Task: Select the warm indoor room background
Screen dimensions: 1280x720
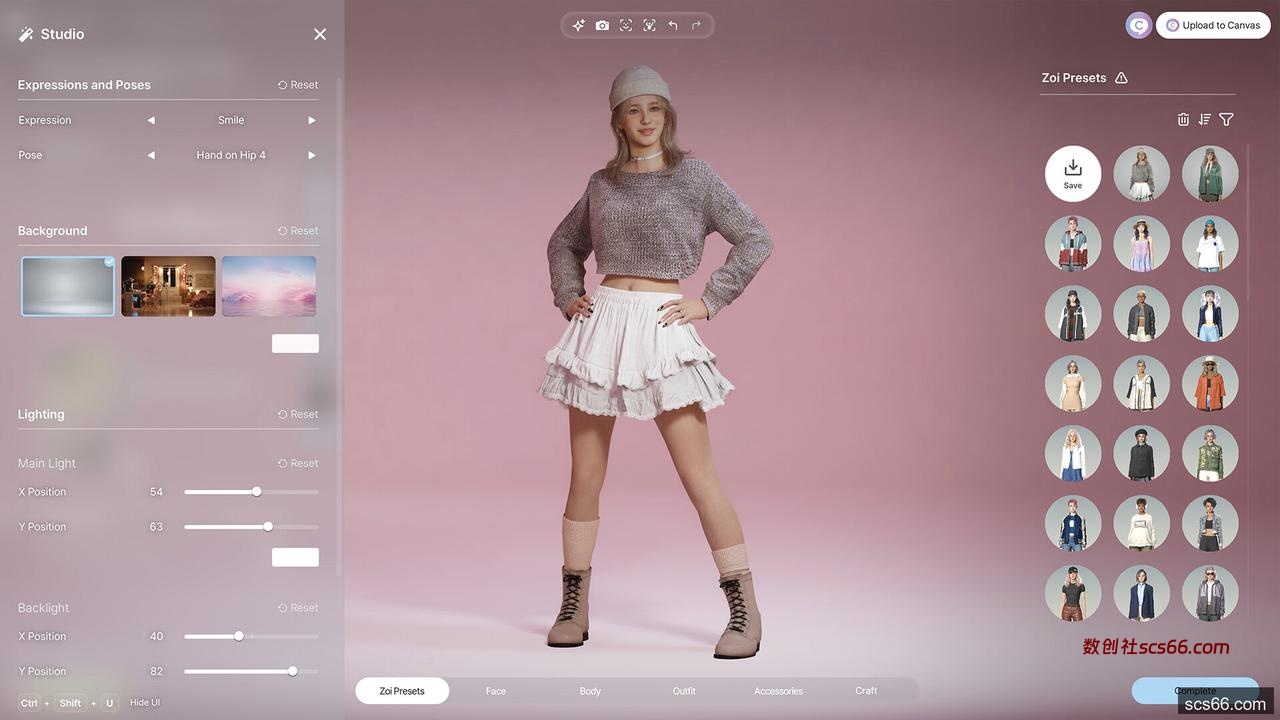Action: tap(168, 286)
